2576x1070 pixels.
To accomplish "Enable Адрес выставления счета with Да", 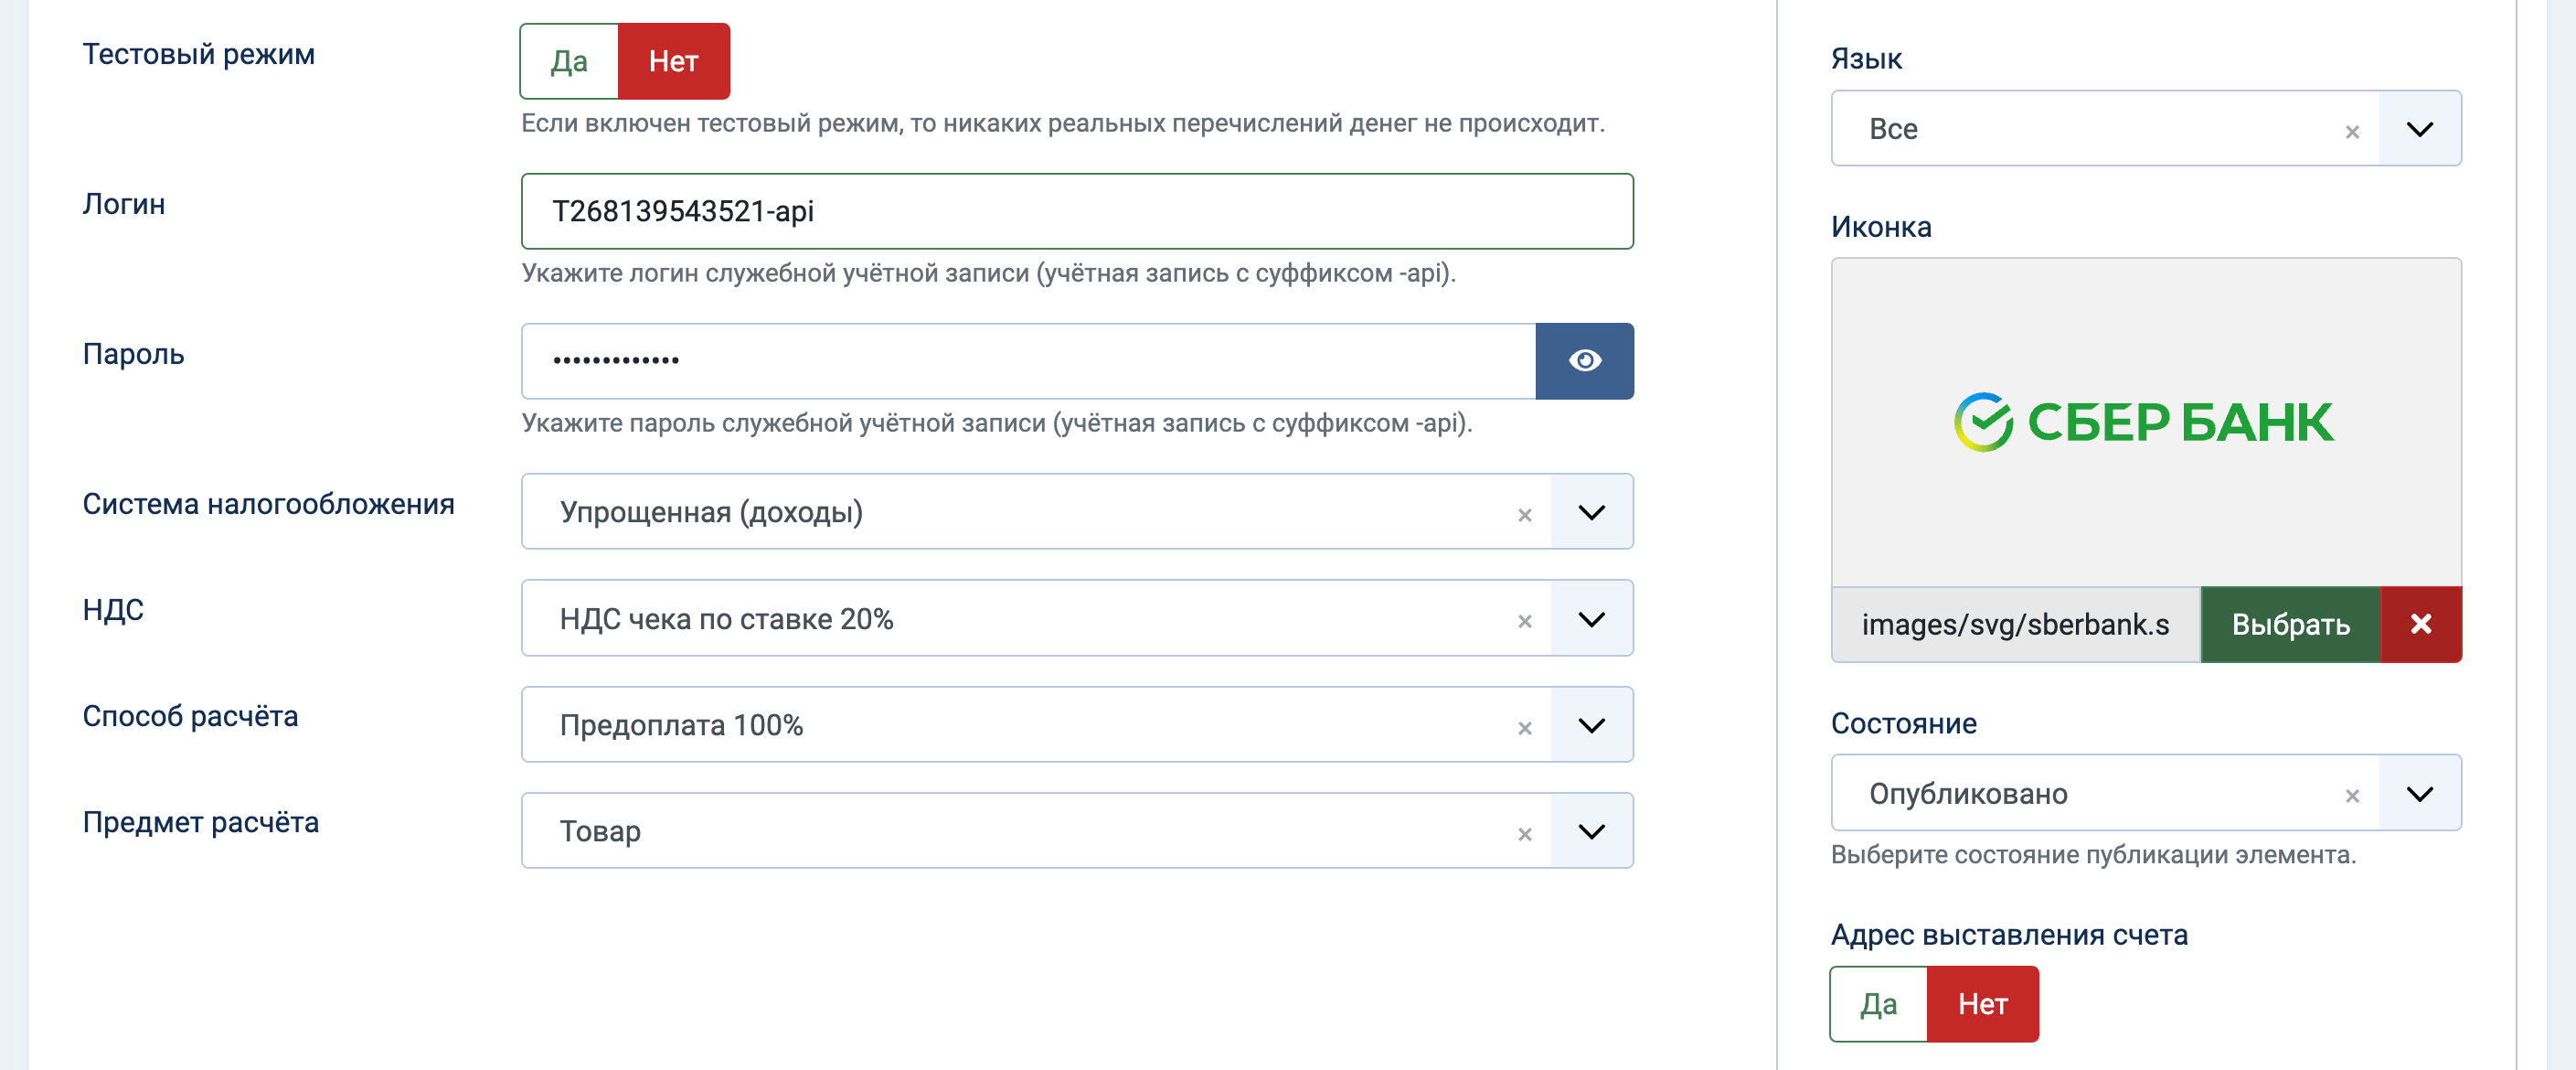I will pyautogui.click(x=1878, y=1004).
